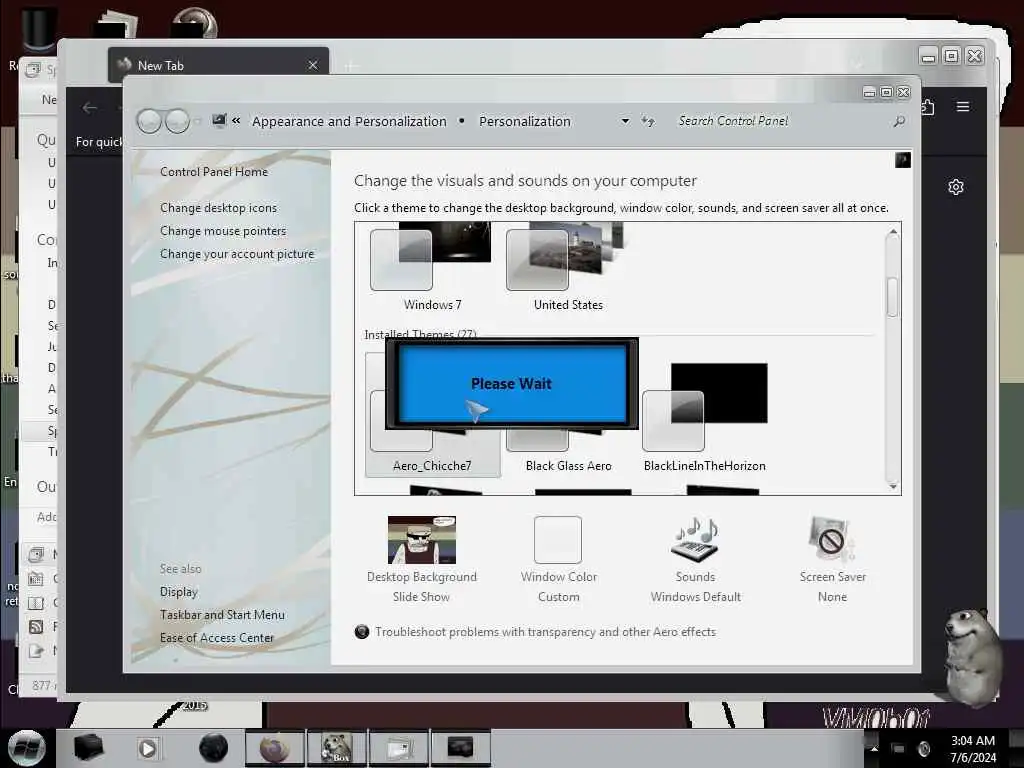The image size is (1024, 768).
Task: Open Ease of Access Center link
Action: pyautogui.click(x=217, y=637)
